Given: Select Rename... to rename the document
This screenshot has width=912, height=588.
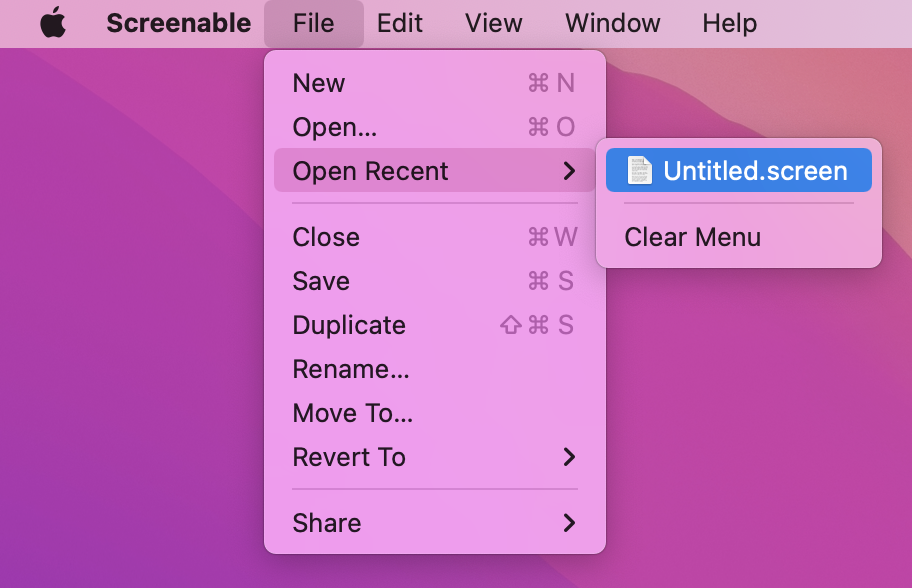Looking at the screenshot, I should pos(350,369).
